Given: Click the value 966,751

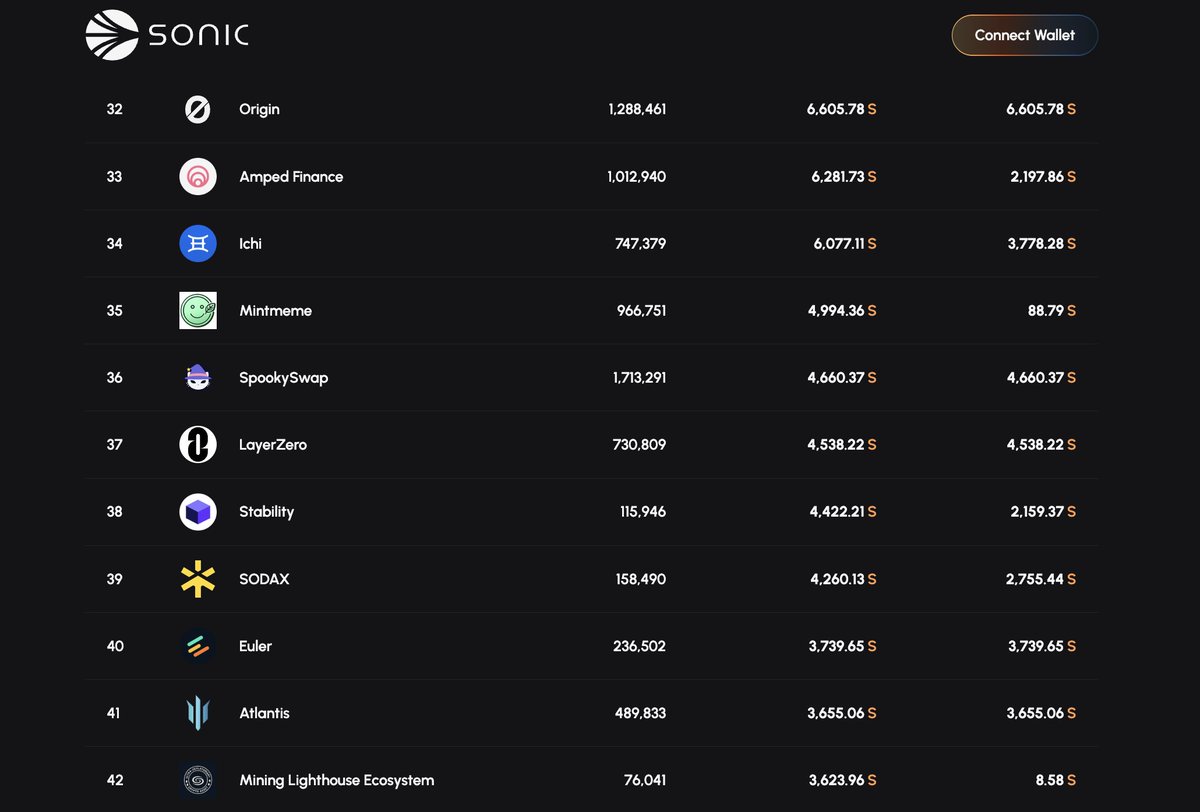Looking at the screenshot, I should (641, 310).
